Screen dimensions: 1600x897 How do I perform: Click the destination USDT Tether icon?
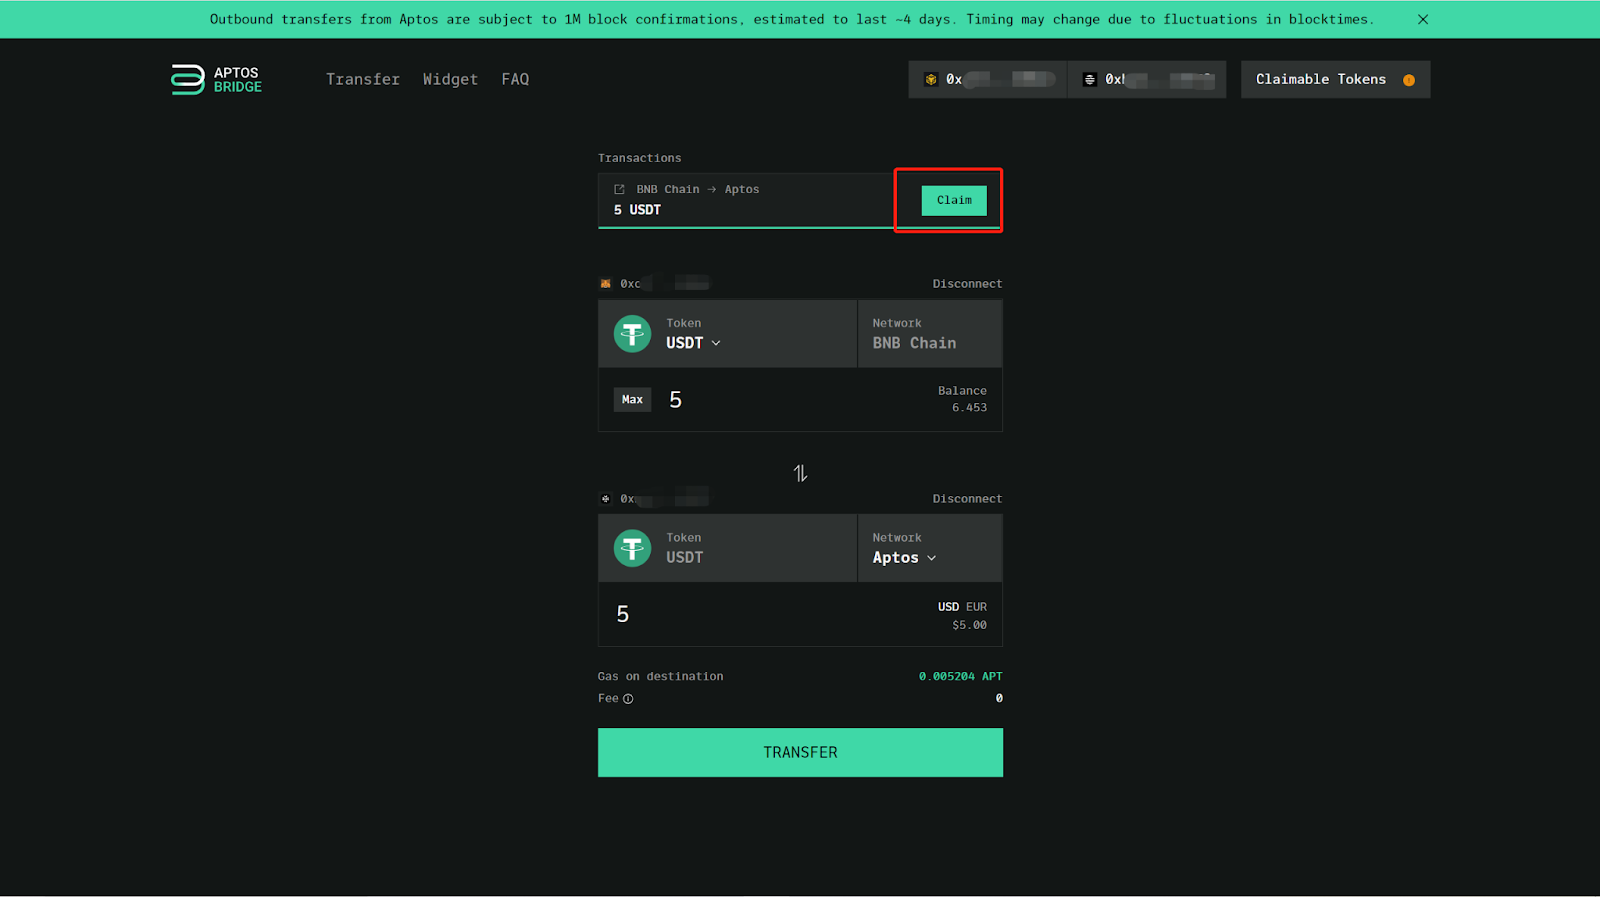pyautogui.click(x=632, y=548)
